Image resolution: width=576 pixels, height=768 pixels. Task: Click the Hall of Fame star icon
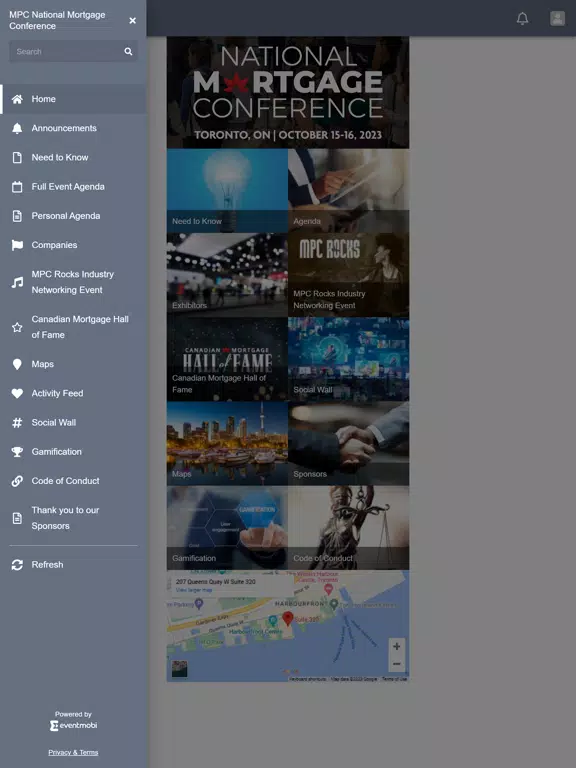17,327
